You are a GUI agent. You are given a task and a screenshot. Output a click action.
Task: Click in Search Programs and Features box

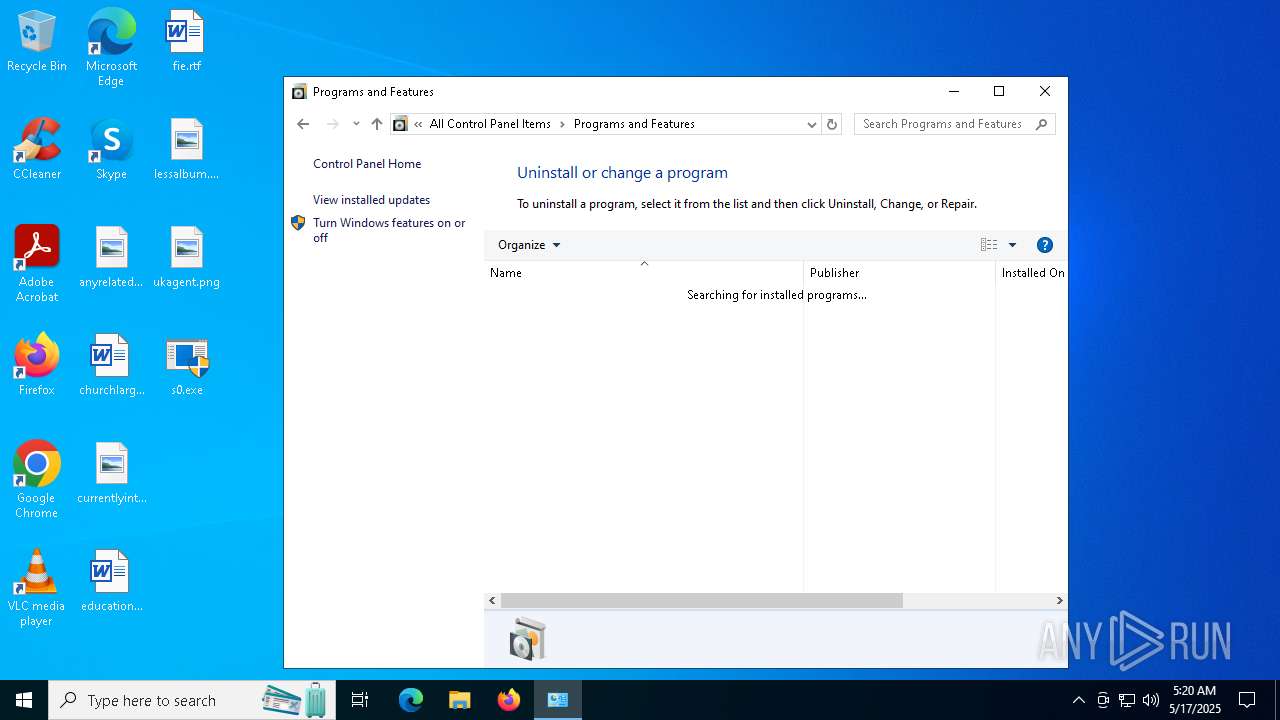[945, 124]
